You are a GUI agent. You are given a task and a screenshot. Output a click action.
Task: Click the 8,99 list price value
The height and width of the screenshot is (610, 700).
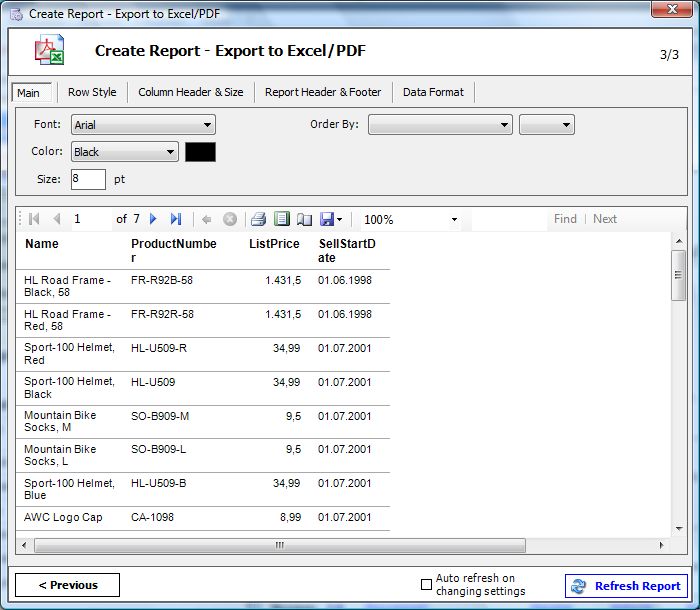[x=291, y=517]
